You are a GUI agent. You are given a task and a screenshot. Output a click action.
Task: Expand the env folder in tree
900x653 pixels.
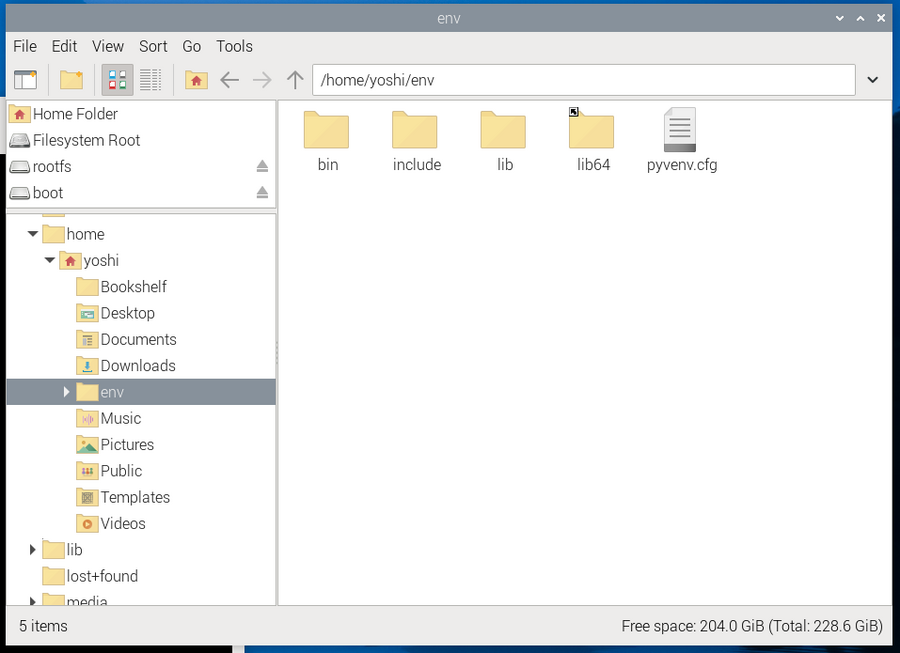pos(66,392)
